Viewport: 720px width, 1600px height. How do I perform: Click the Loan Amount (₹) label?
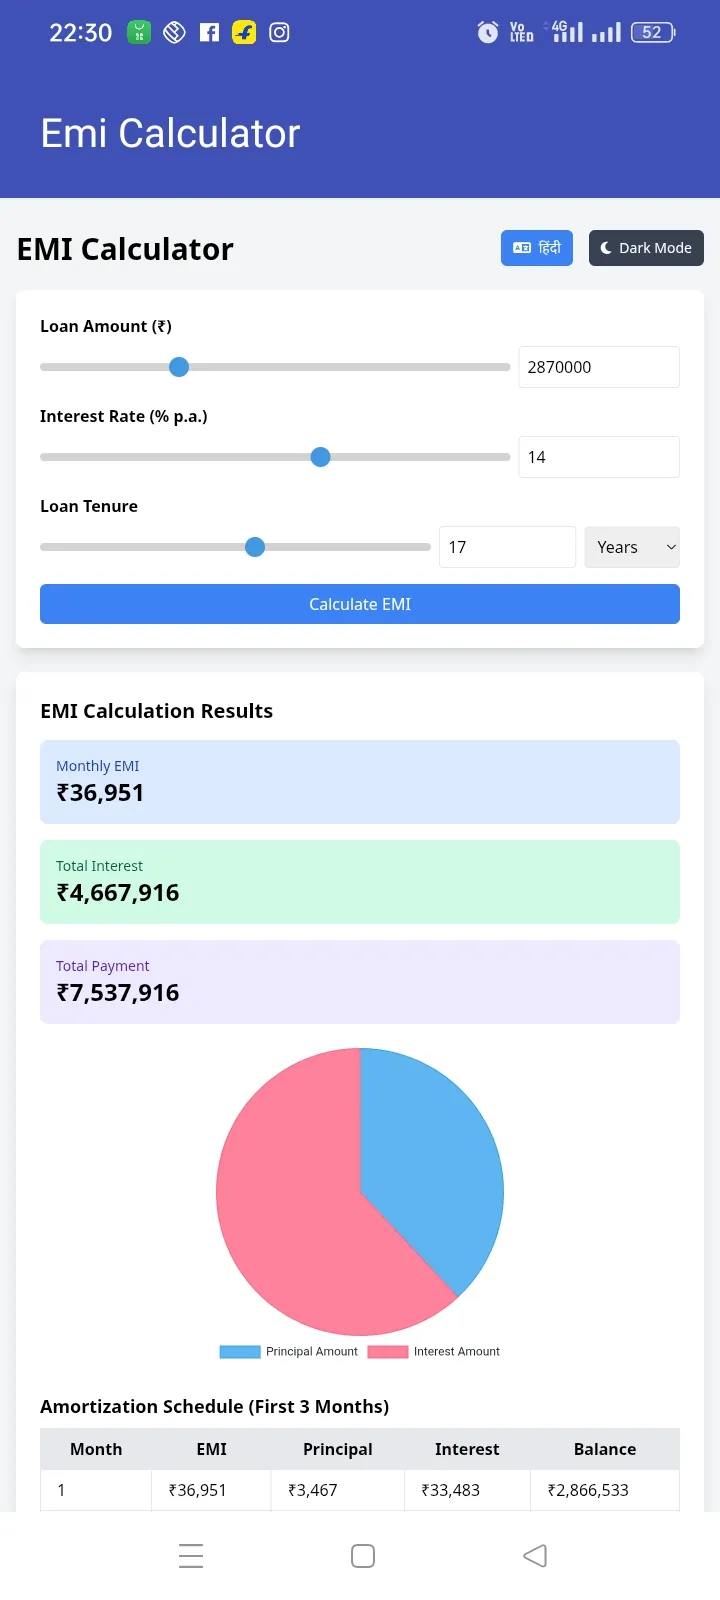[x=106, y=326]
